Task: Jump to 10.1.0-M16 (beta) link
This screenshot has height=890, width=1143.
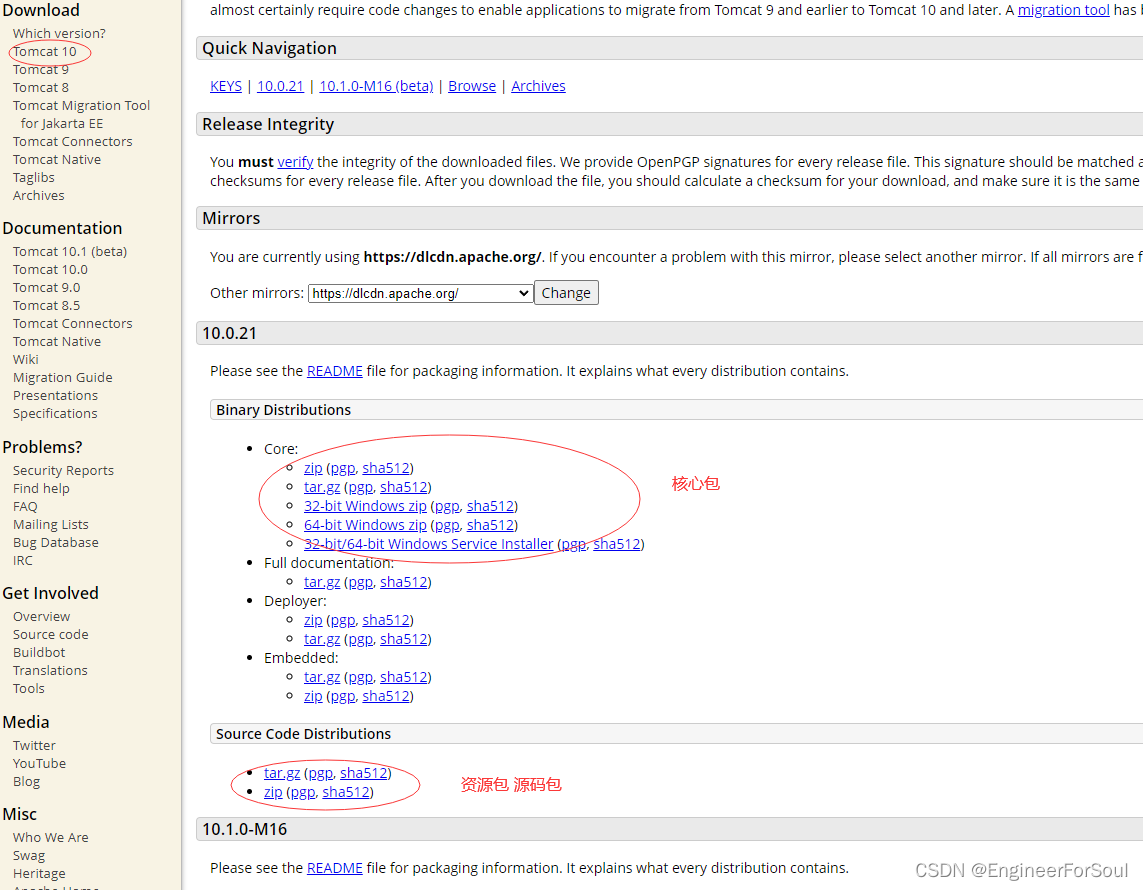Action: [376, 86]
